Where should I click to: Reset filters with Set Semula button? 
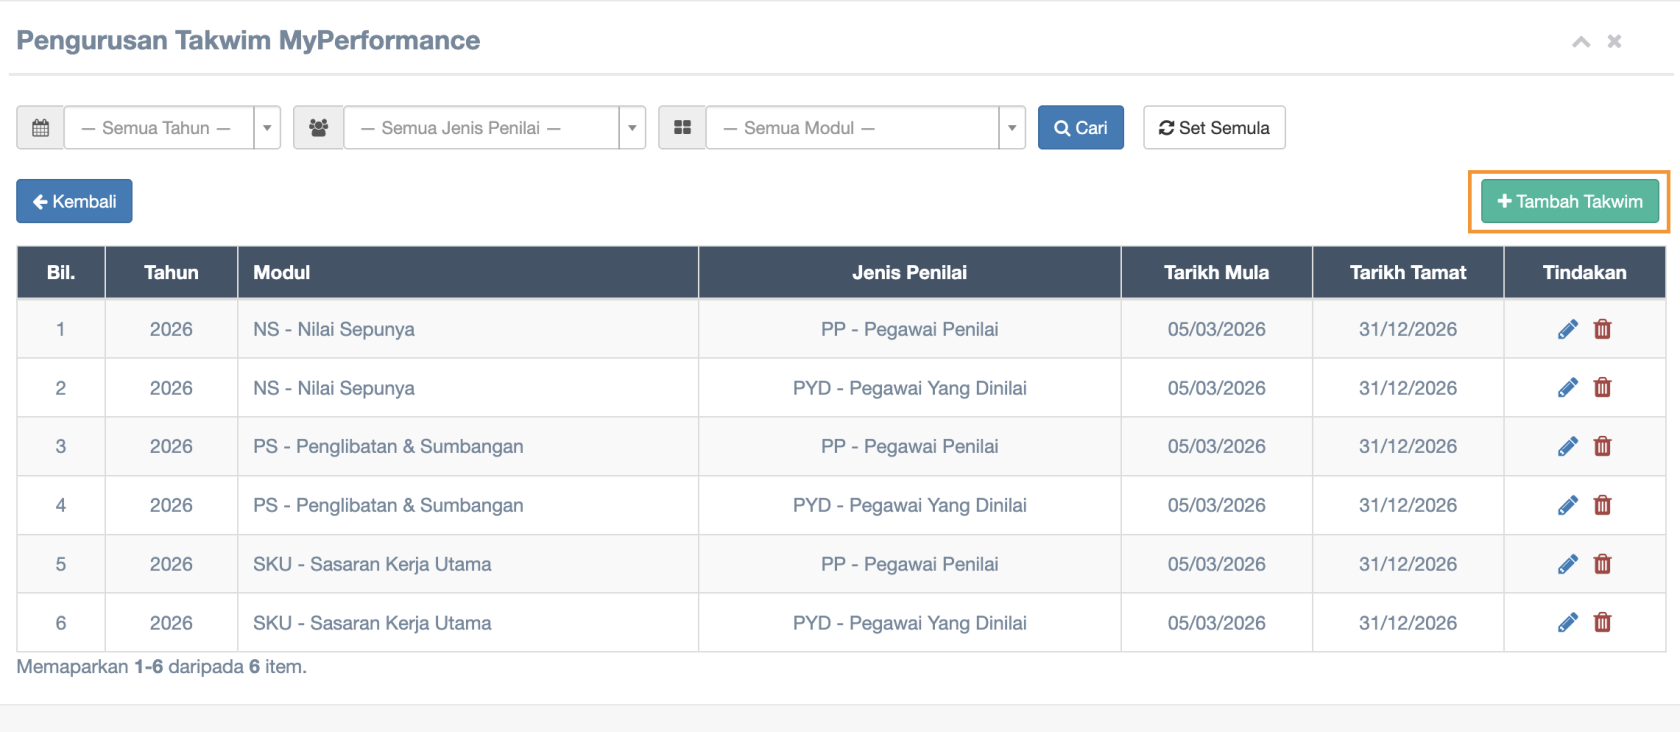pos(1214,128)
